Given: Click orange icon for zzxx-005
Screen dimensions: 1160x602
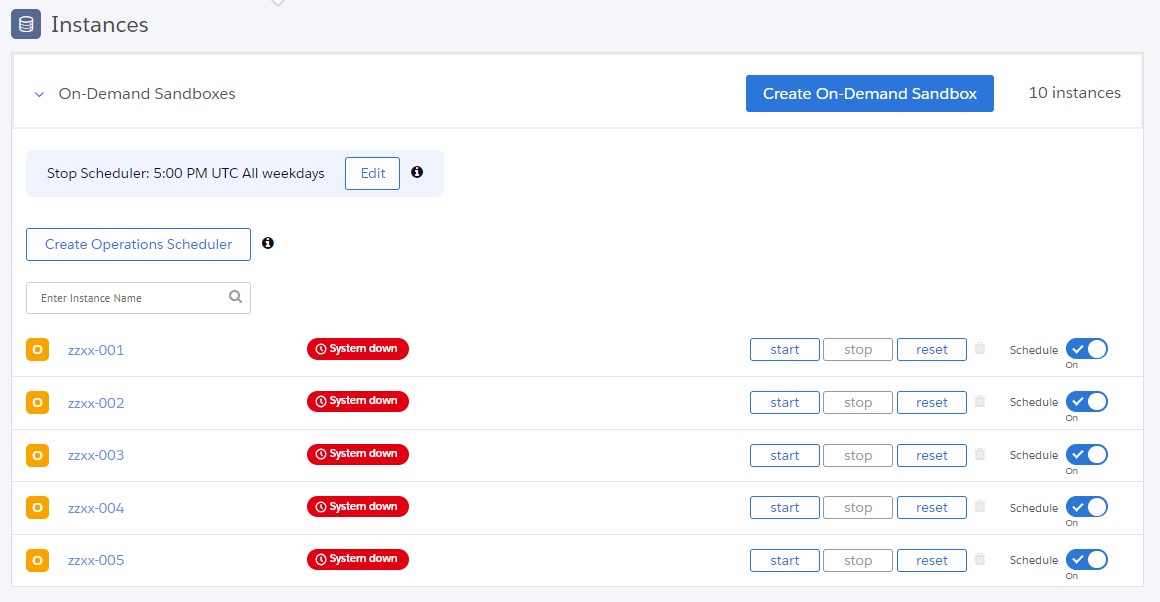Looking at the screenshot, I should (38, 560).
